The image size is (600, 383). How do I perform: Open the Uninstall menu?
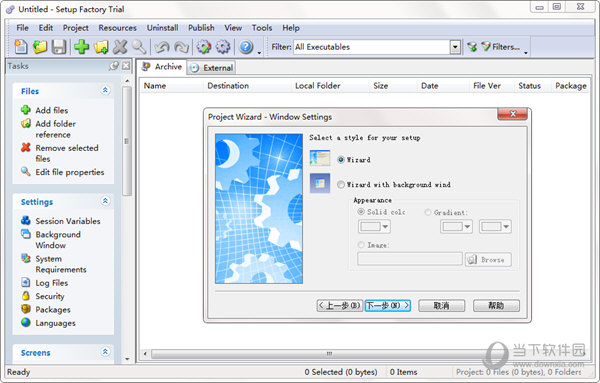click(x=162, y=28)
